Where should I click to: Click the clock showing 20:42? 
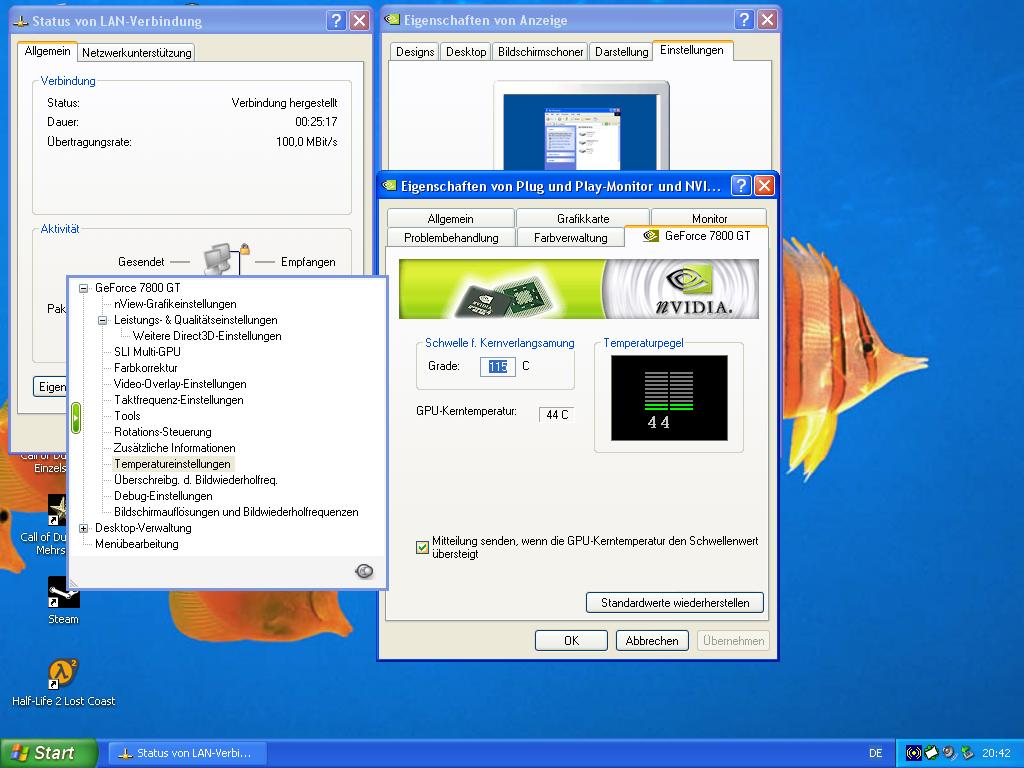996,753
